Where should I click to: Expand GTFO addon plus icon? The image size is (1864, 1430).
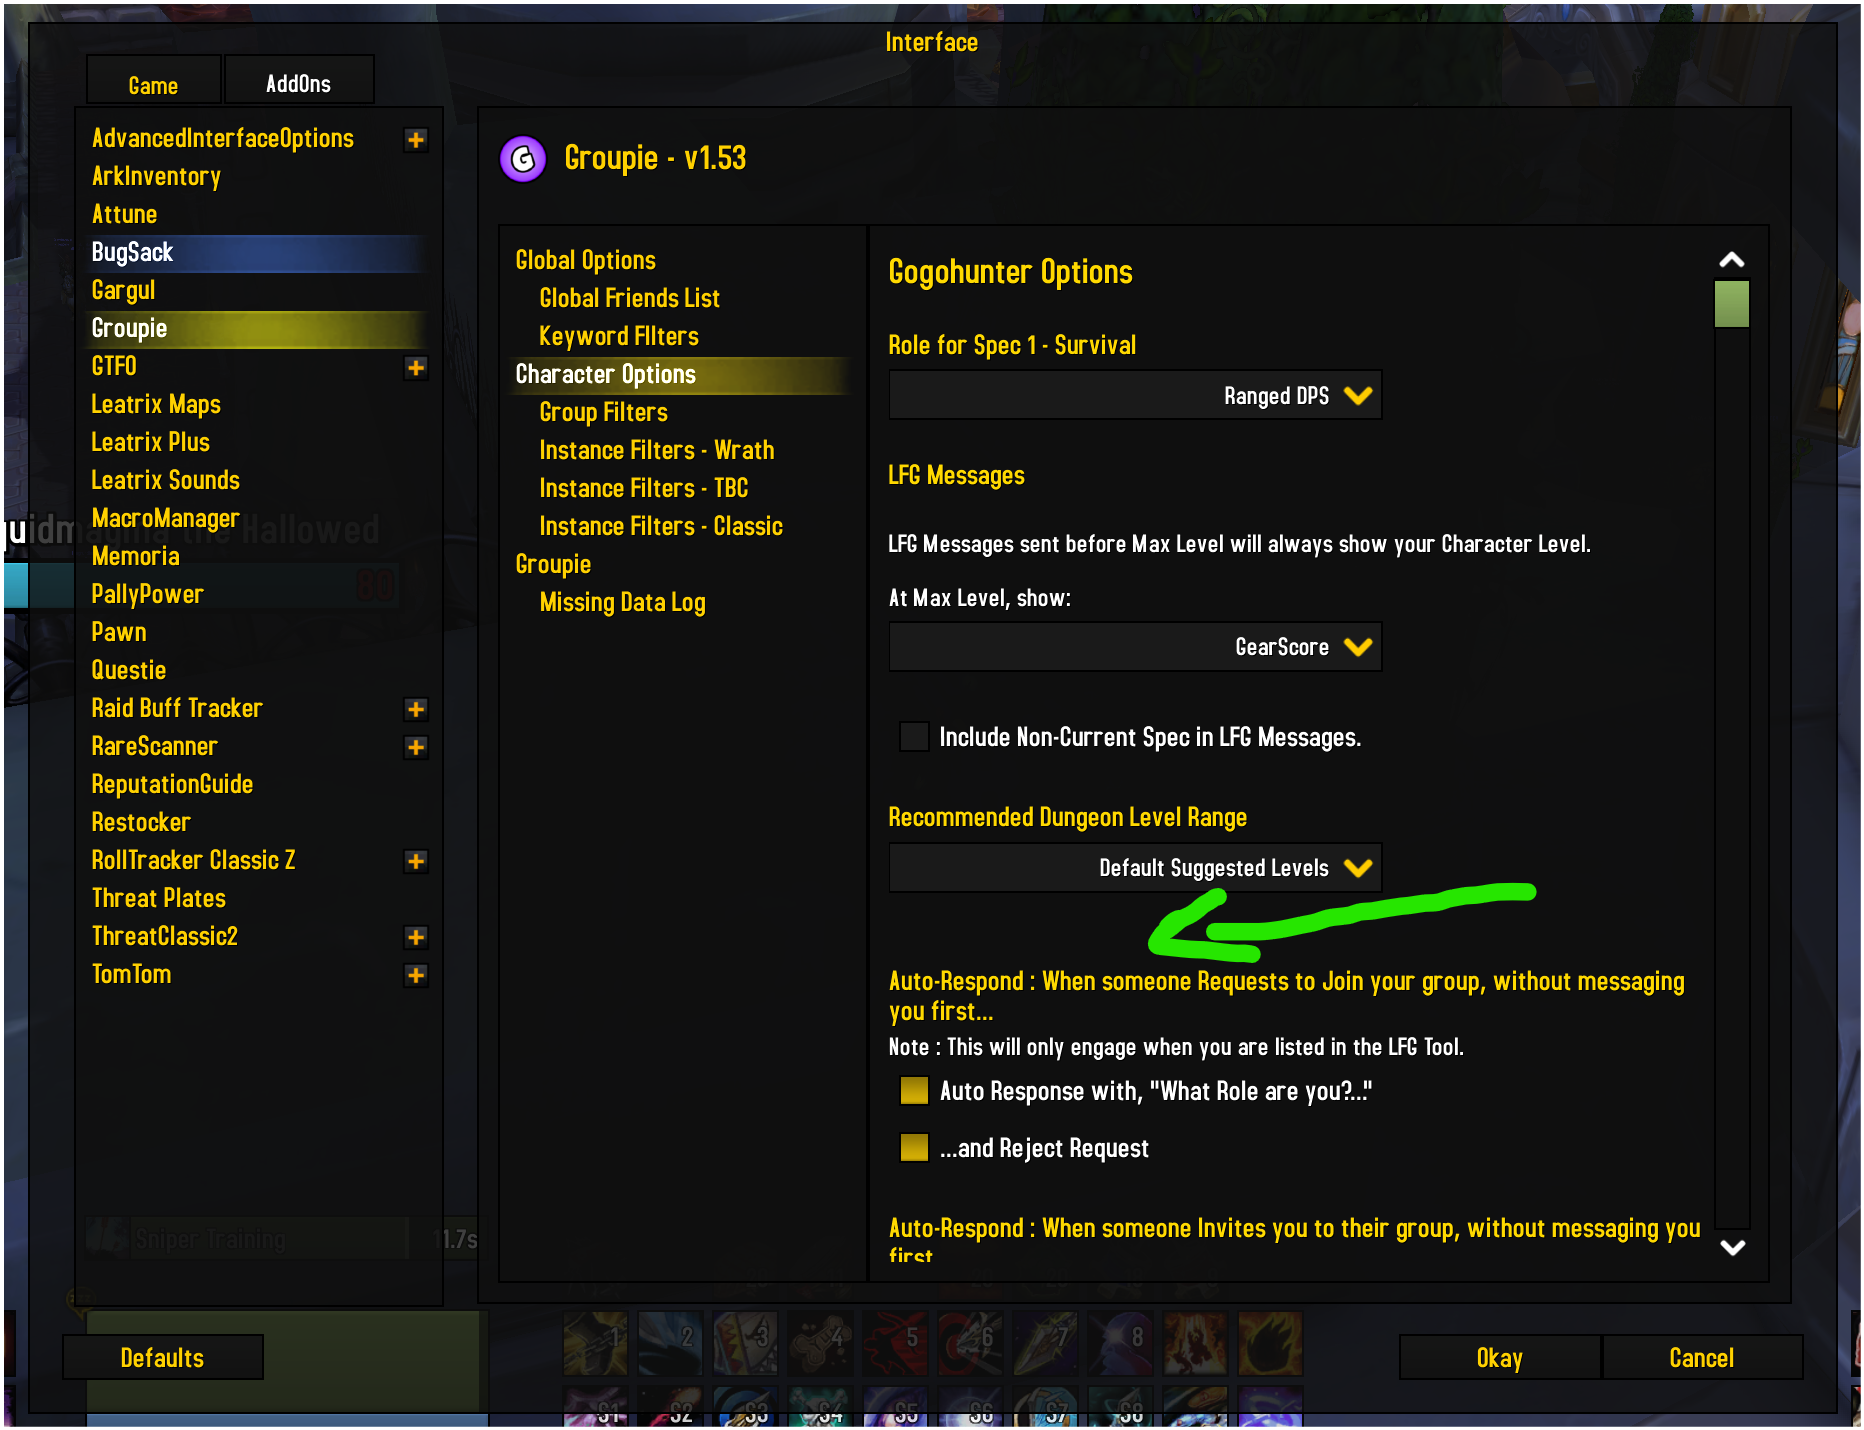tap(416, 367)
